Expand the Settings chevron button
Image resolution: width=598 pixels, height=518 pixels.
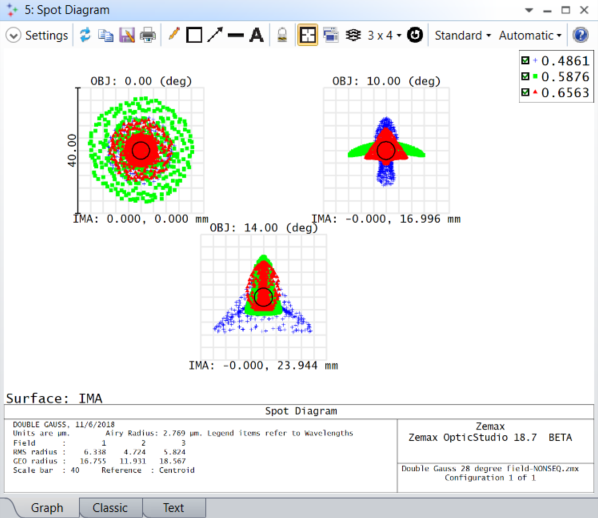pyautogui.click(x=13, y=35)
